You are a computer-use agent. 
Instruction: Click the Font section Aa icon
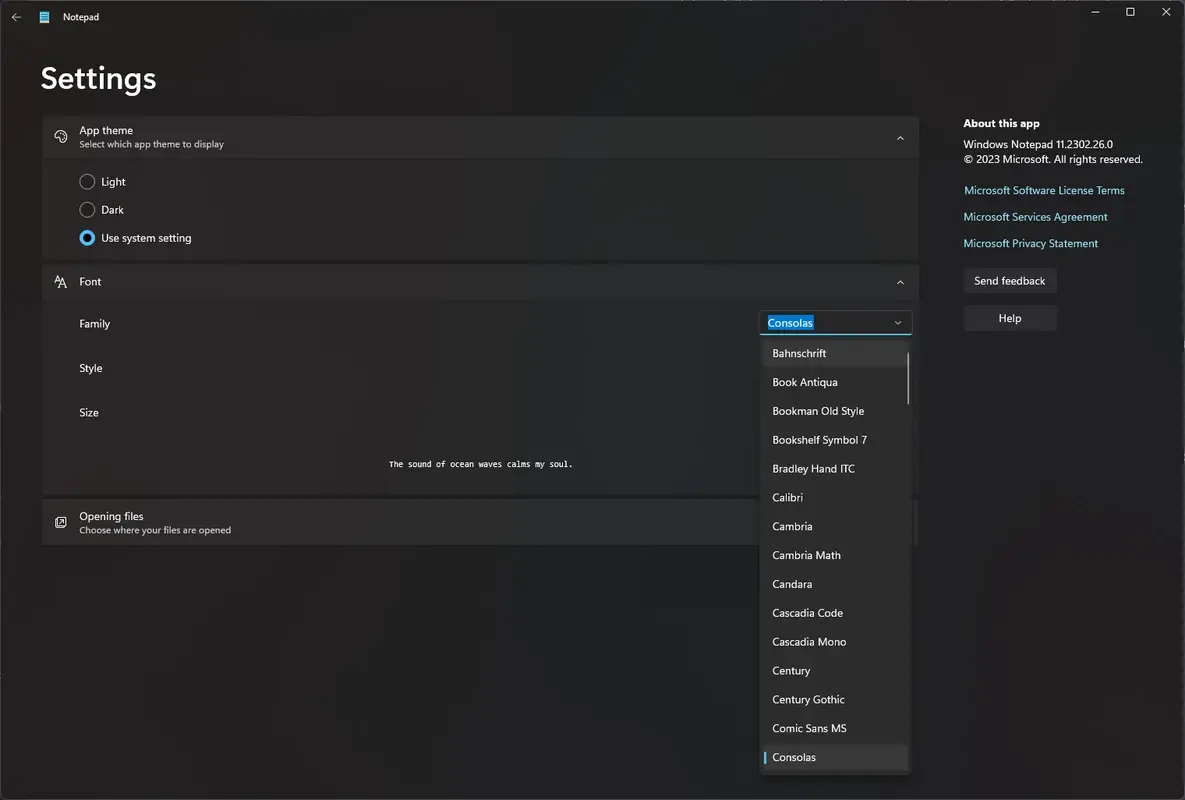[x=61, y=281]
